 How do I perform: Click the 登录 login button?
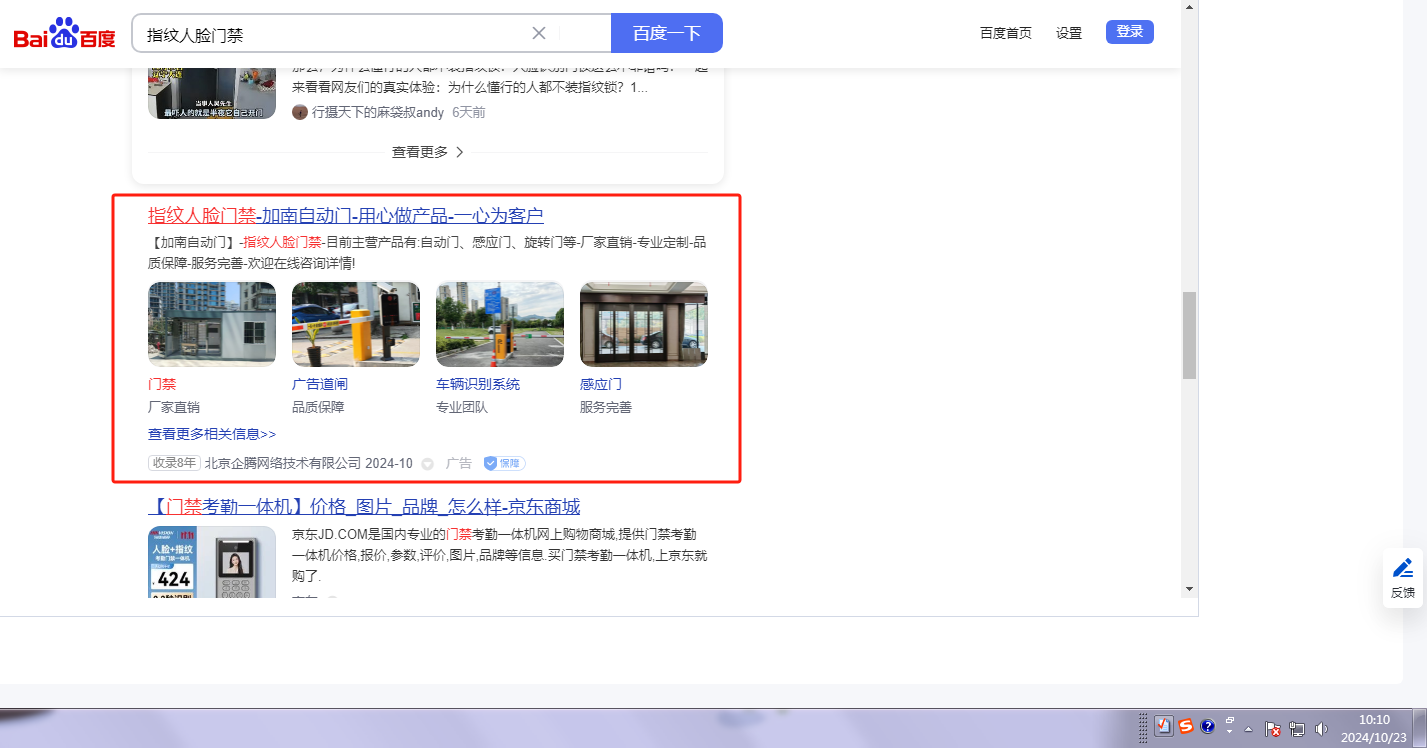click(1130, 32)
